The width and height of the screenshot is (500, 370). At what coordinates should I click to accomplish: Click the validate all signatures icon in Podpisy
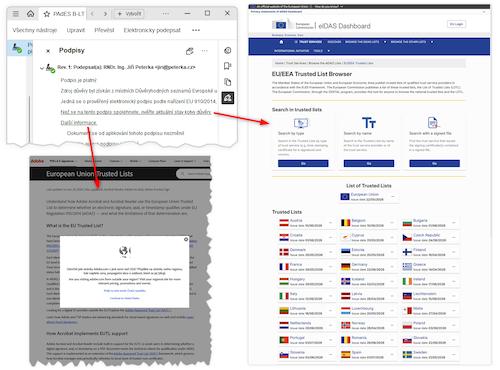tap(190, 51)
